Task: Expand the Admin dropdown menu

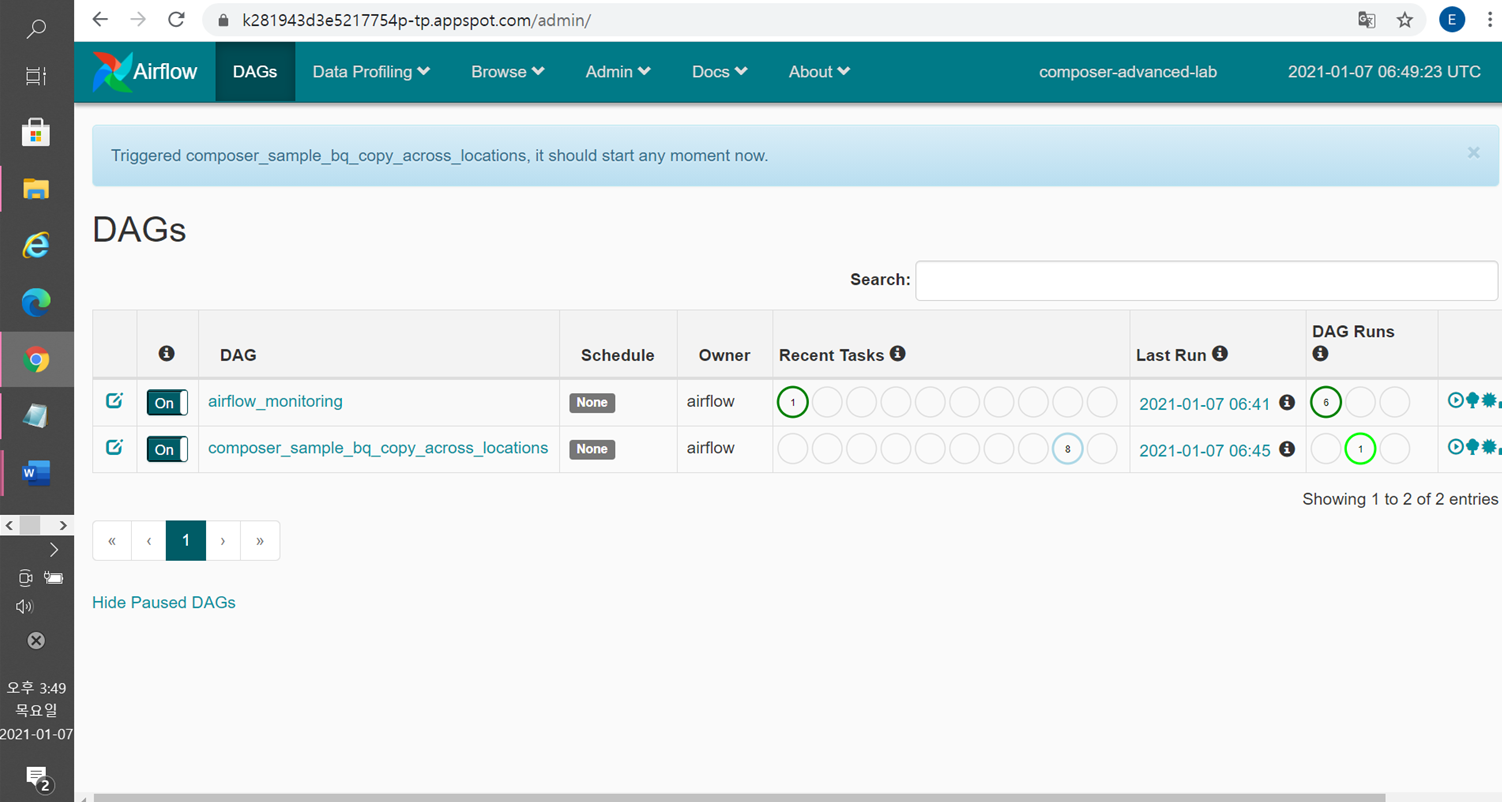Action: [x=617, y=72]
